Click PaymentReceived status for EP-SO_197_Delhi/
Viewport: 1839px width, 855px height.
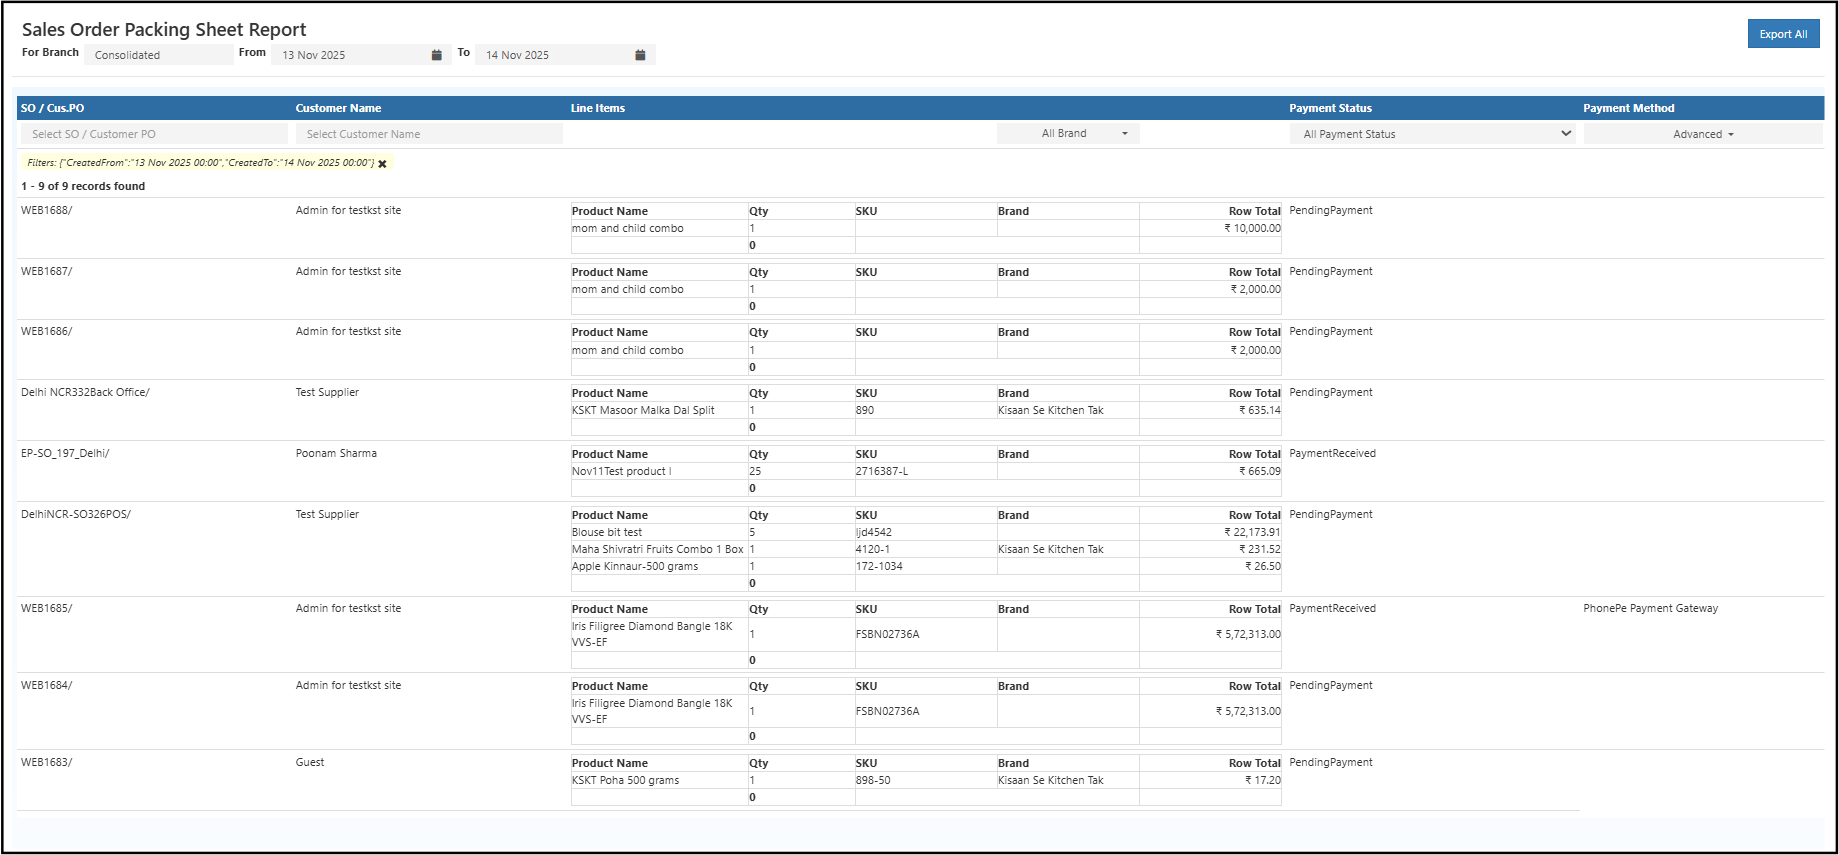pos(1332,453)
